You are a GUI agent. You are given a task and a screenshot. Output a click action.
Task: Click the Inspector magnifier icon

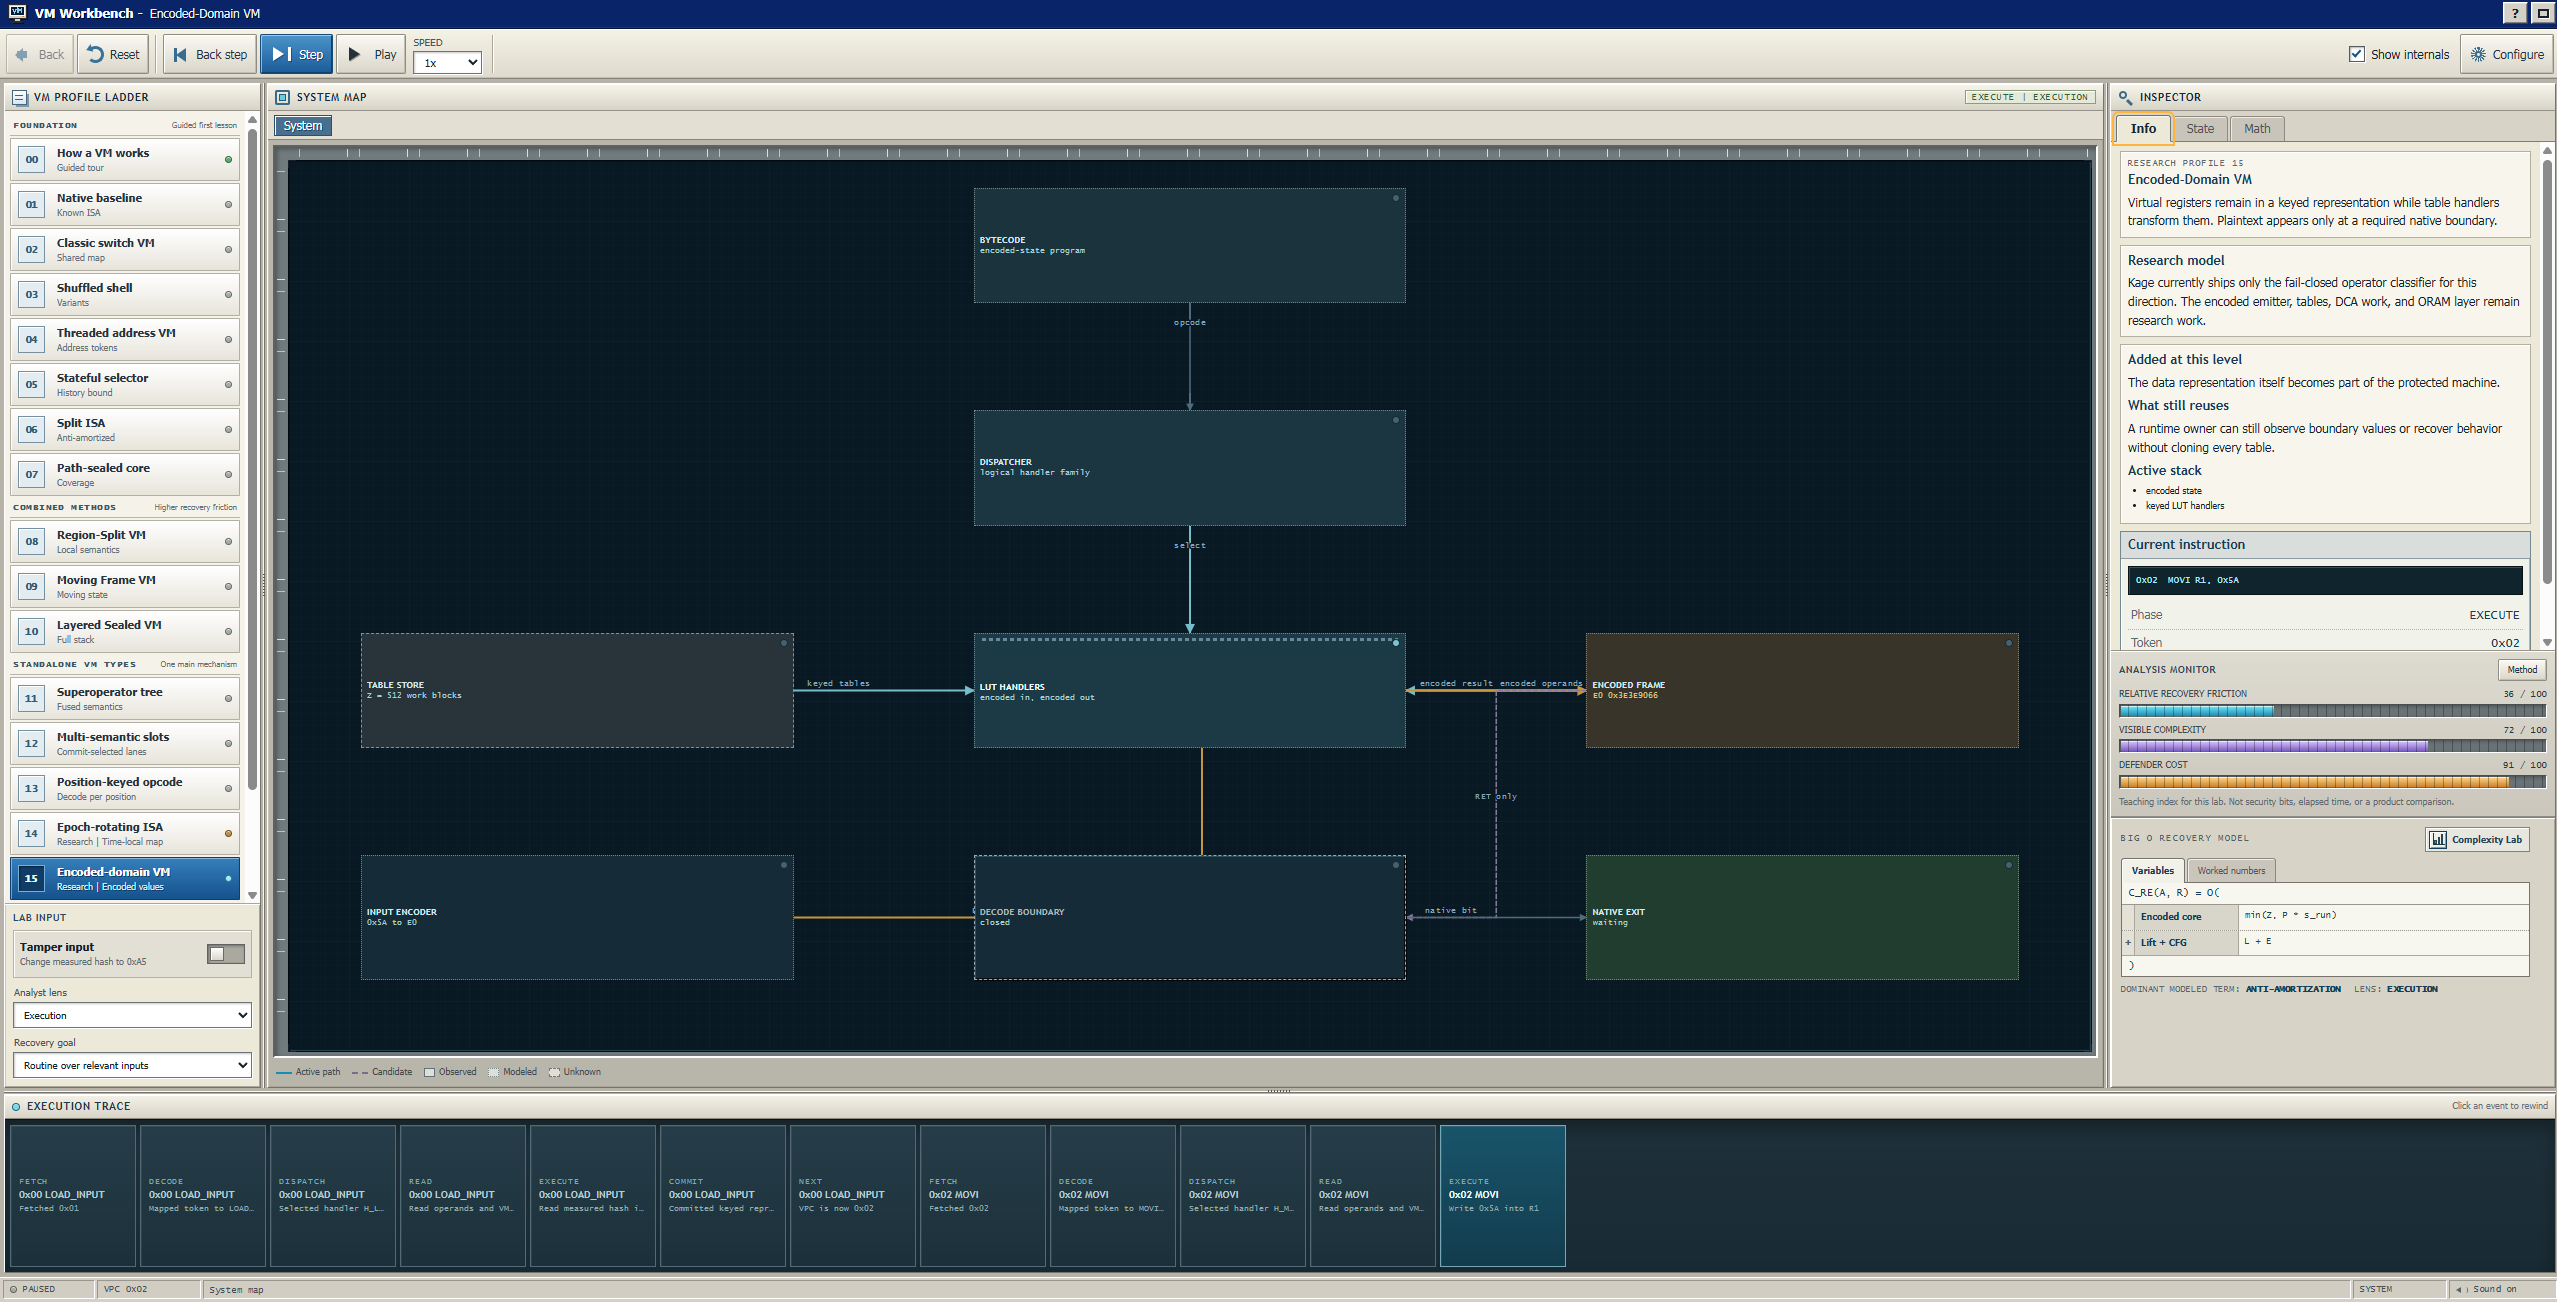(x=2125, y=97)
